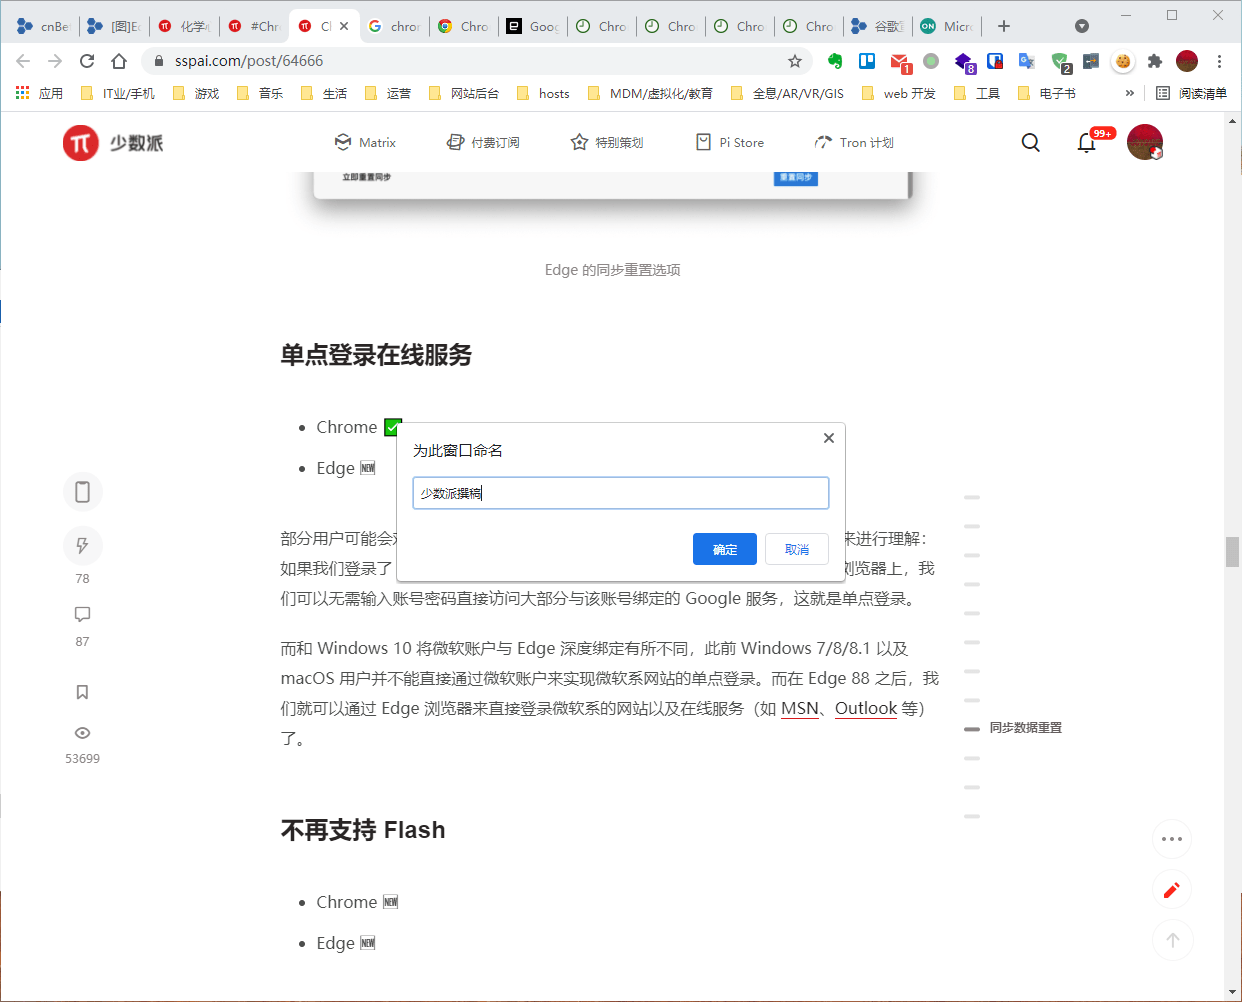Open the Trello extension icon
The height and width of the screenshot is (1002, 1242).
click(866, 61)
